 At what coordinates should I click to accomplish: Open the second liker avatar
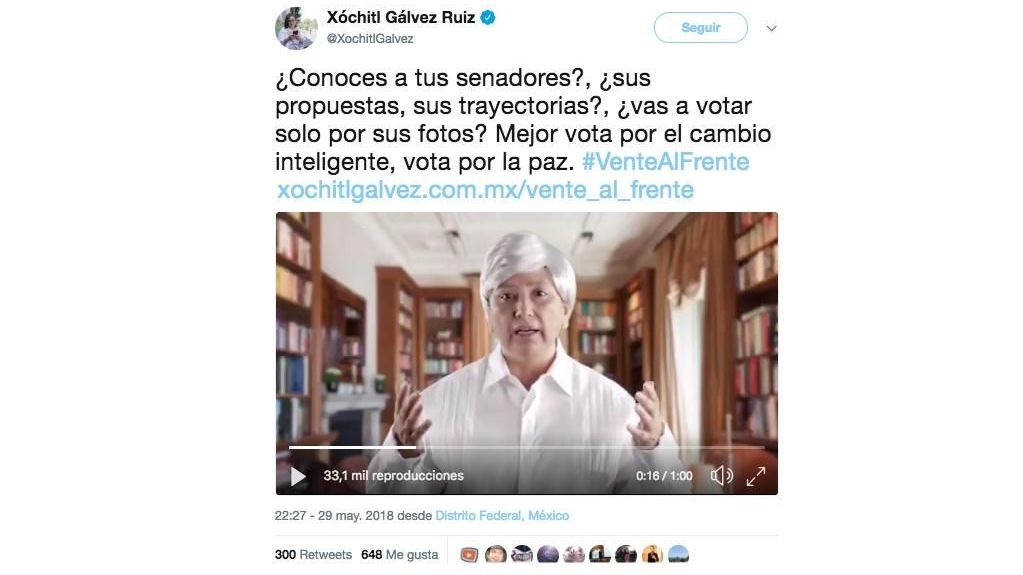[x=495, y=555]
